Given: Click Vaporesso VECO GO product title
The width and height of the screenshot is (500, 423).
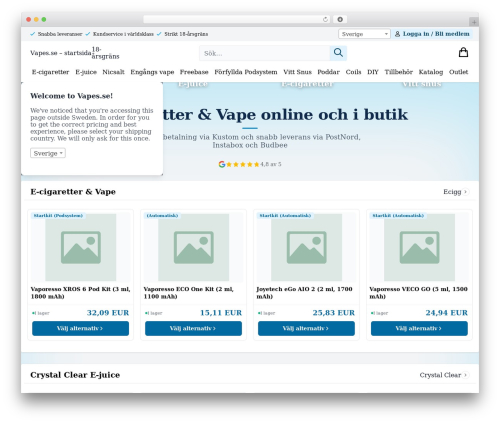Looking at the screenshot, I should [418, 293].
